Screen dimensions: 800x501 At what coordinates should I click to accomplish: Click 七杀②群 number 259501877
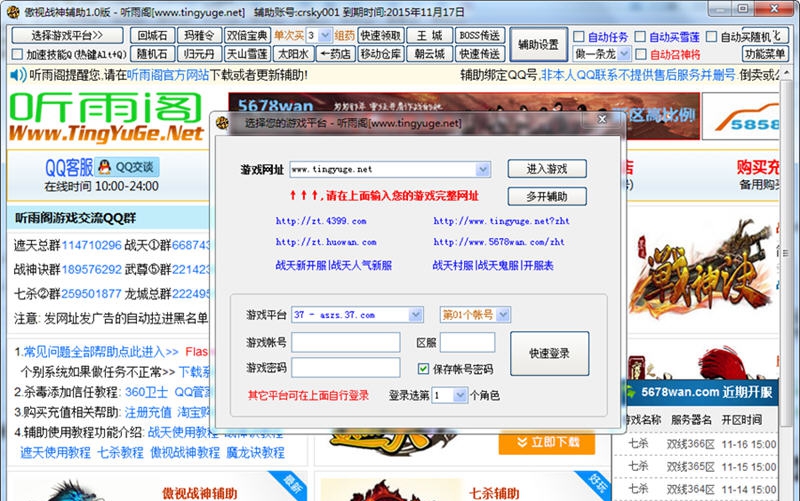click(x=92, y=294)
